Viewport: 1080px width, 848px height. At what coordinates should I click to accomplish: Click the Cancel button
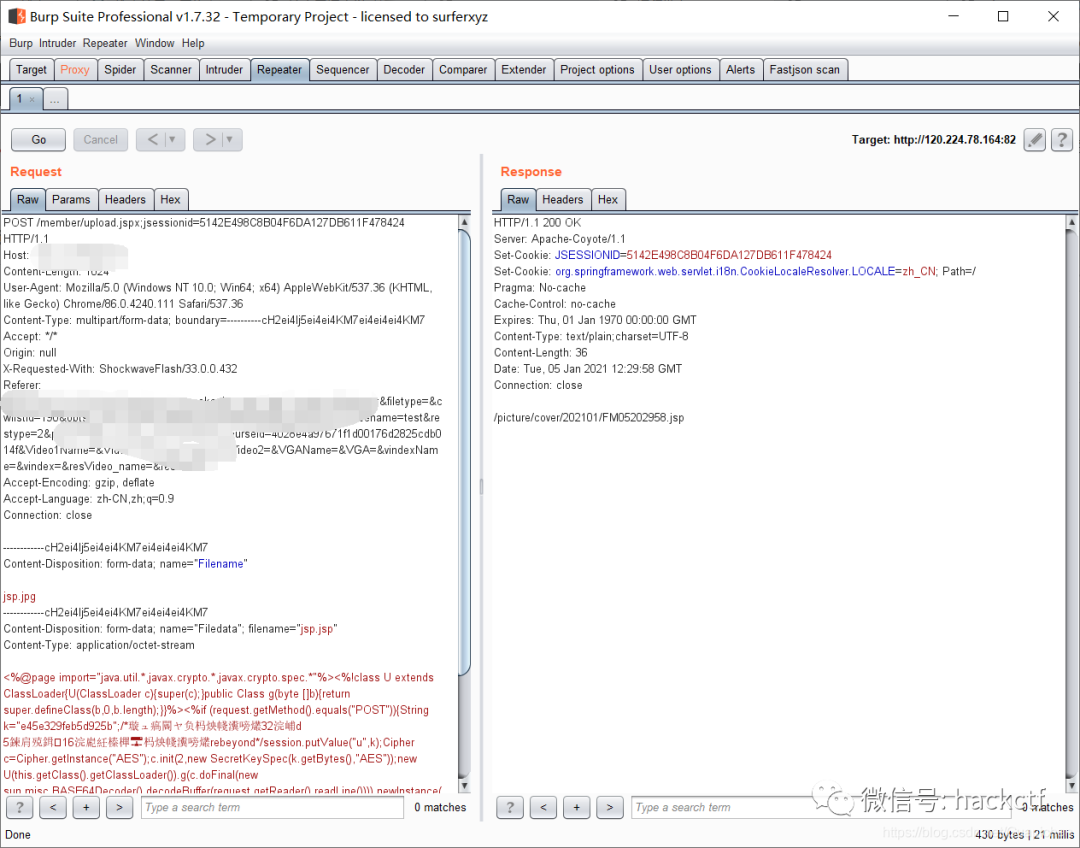pyautogui.click(x=101, y=140)
